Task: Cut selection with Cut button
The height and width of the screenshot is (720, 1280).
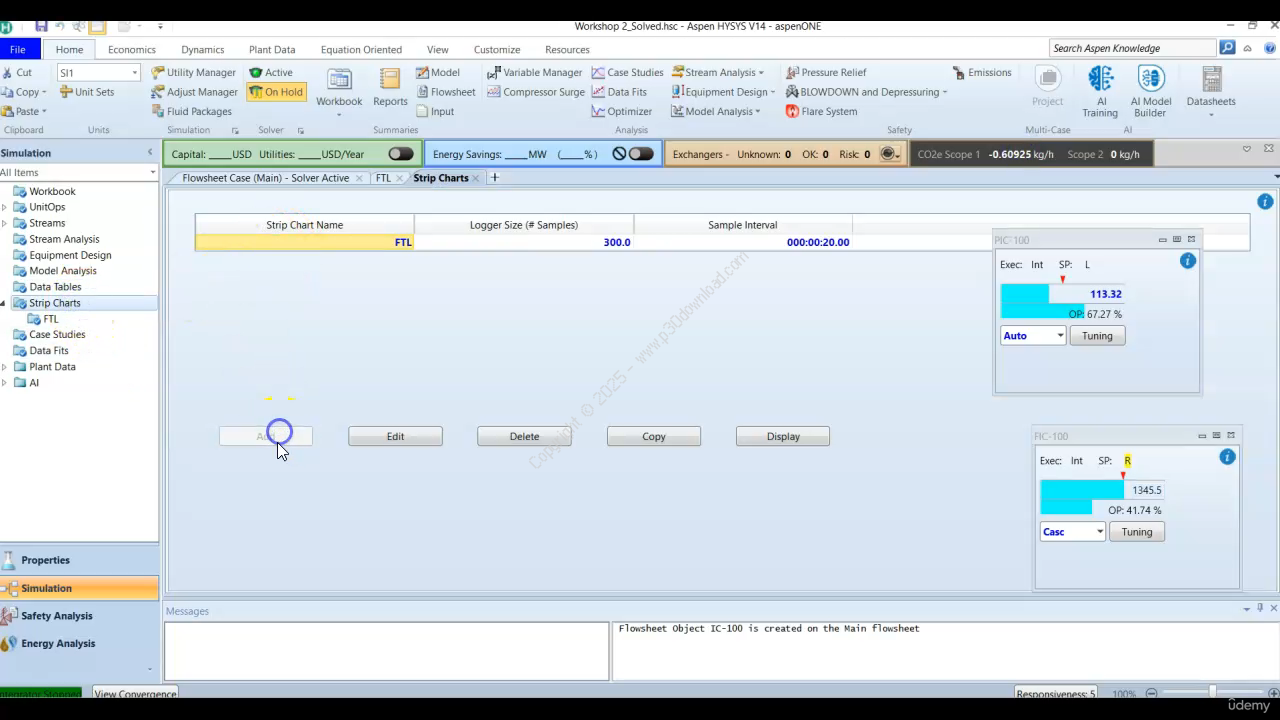Action: tap(17, 72)
